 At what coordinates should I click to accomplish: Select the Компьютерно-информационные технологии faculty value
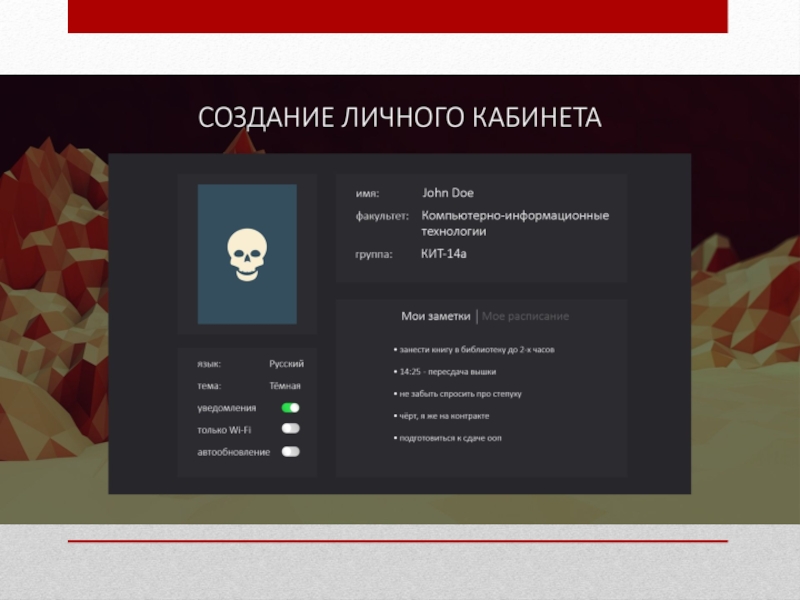click(515, 223)
